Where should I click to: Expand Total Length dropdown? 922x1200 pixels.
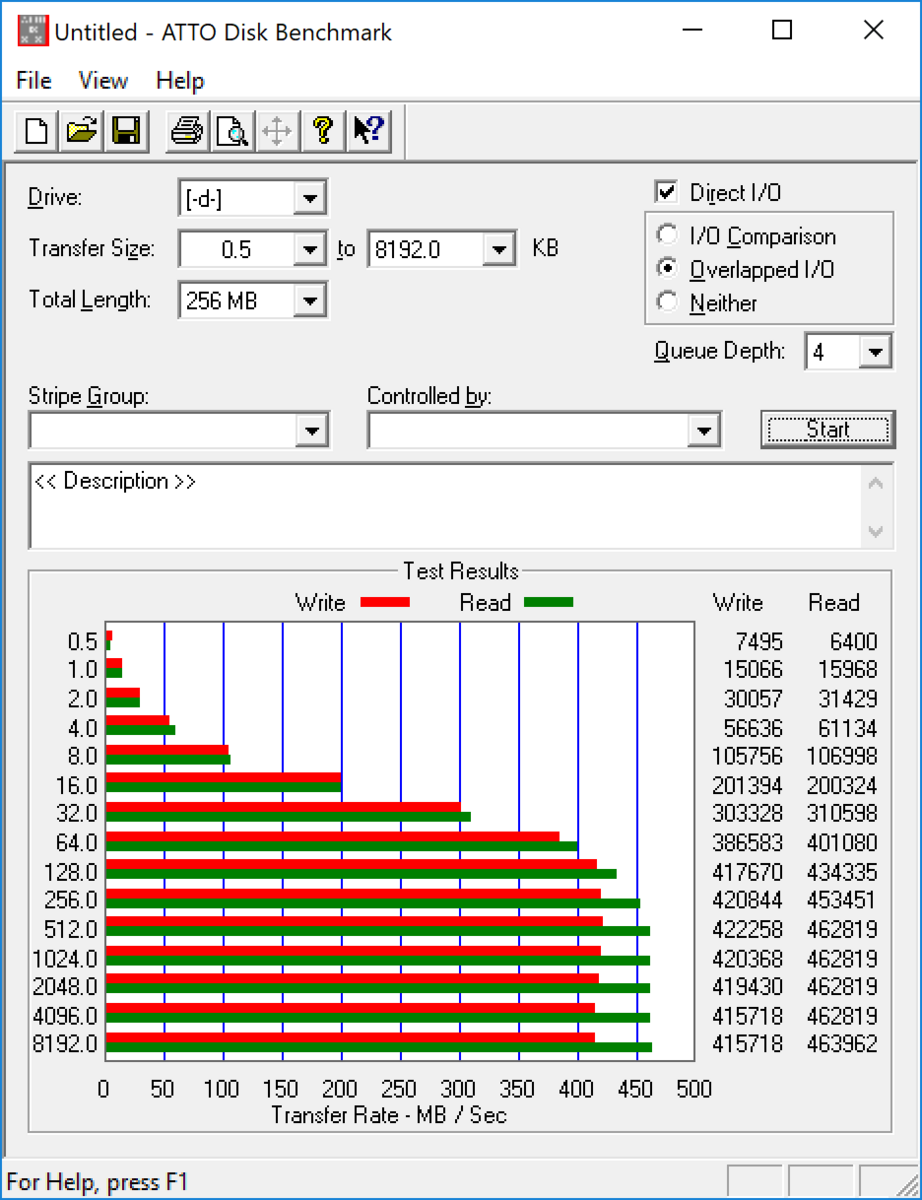pyautogui.click(x=310, y=300)
